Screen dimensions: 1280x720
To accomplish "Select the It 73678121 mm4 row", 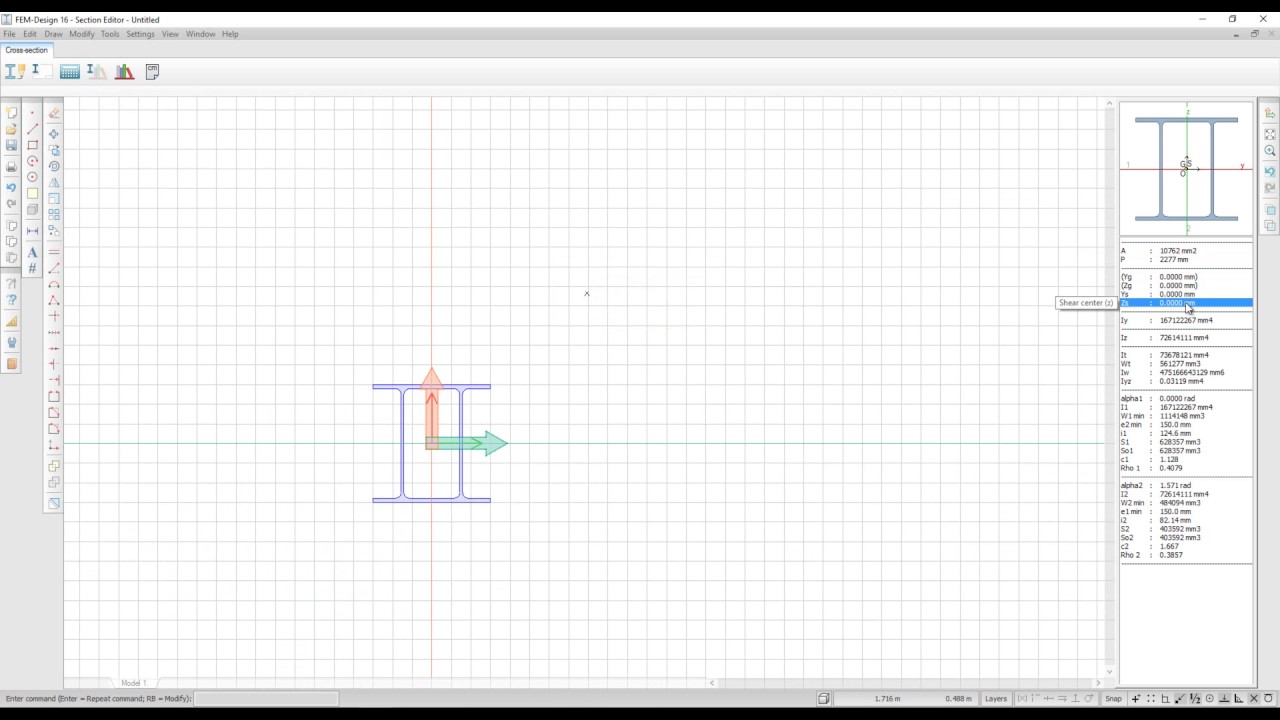I will (x=1186, y=355).
